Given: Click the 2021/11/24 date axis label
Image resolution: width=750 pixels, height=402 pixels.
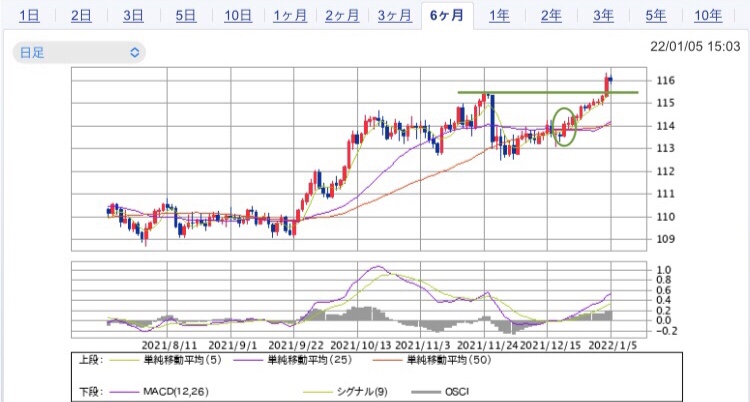Looking at the screenshot, I should 488,345.
